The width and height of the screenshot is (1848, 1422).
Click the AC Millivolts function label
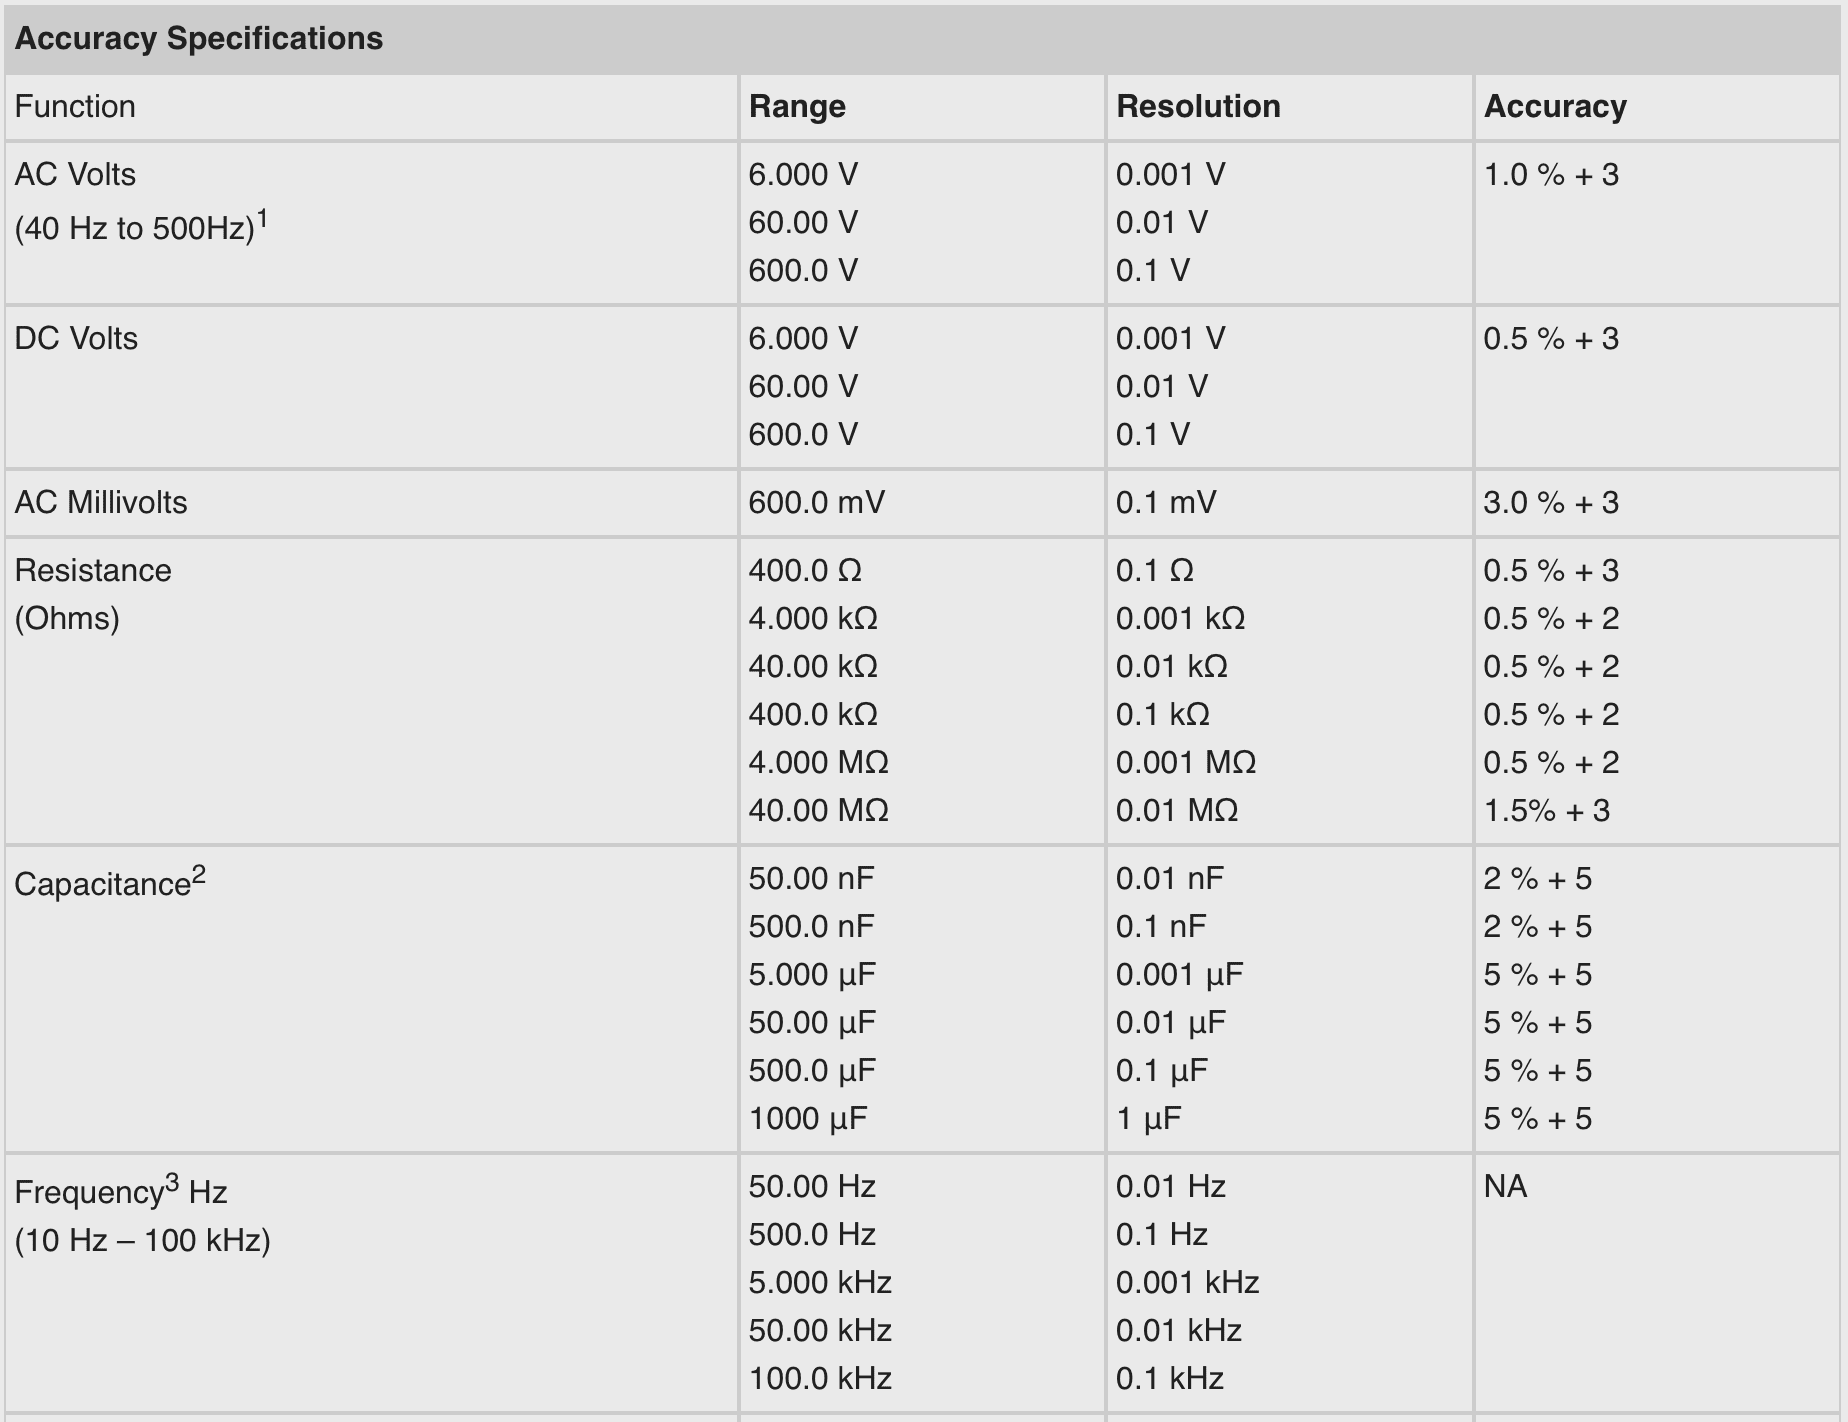(101, 503)
